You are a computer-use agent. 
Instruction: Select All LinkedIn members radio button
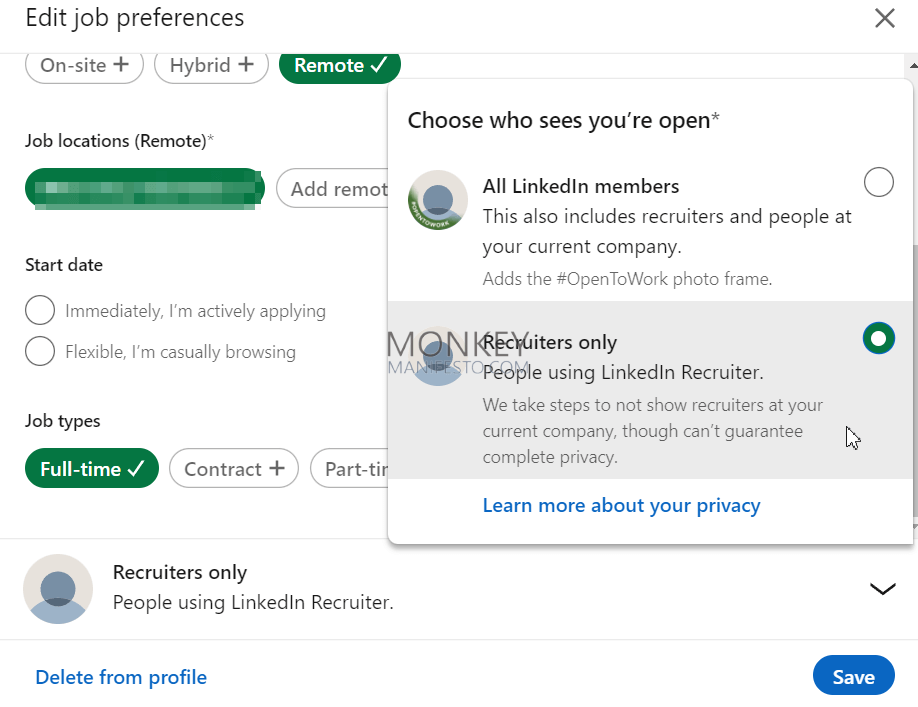pyautogui.click(x=878, y=182)
